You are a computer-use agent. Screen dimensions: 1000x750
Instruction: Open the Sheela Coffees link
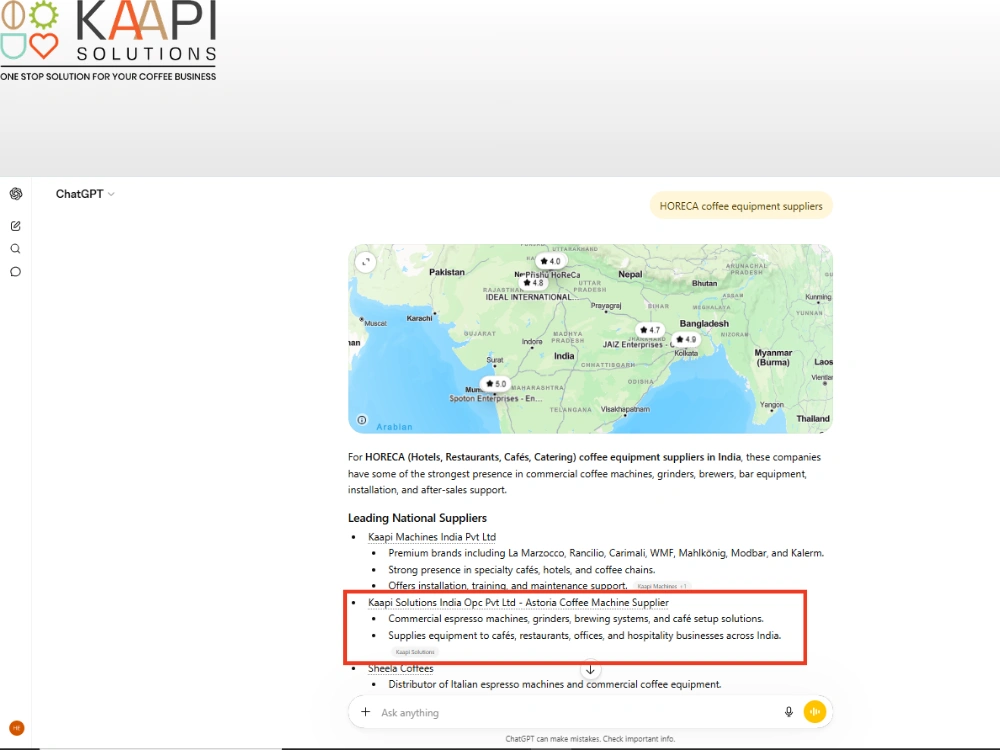click(x=401, y=668)
